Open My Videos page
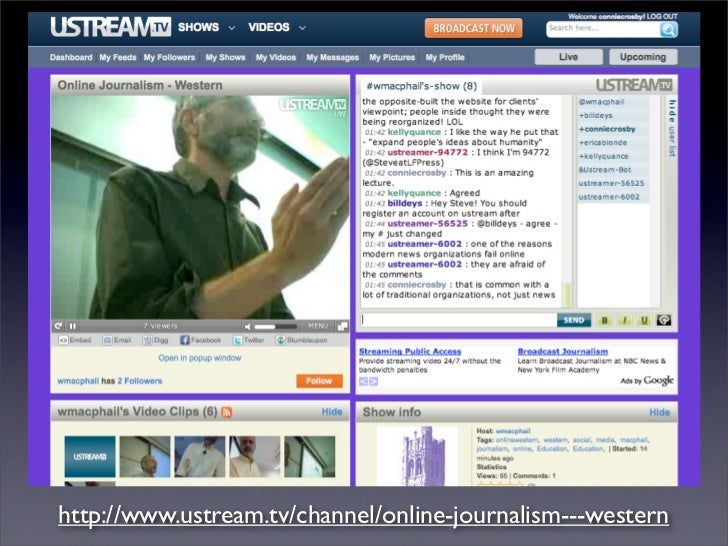 pyautogui.click(x=276, y=58)
